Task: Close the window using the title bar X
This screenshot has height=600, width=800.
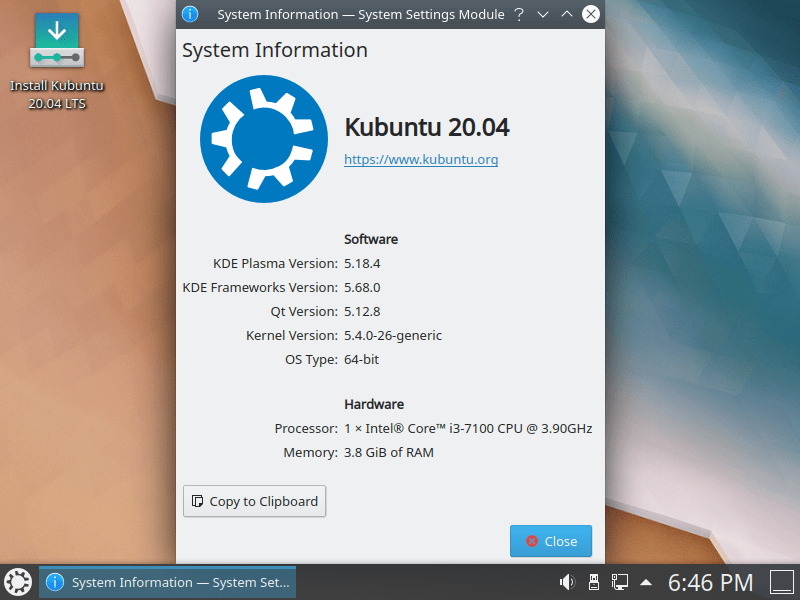Action: (591, 14)
